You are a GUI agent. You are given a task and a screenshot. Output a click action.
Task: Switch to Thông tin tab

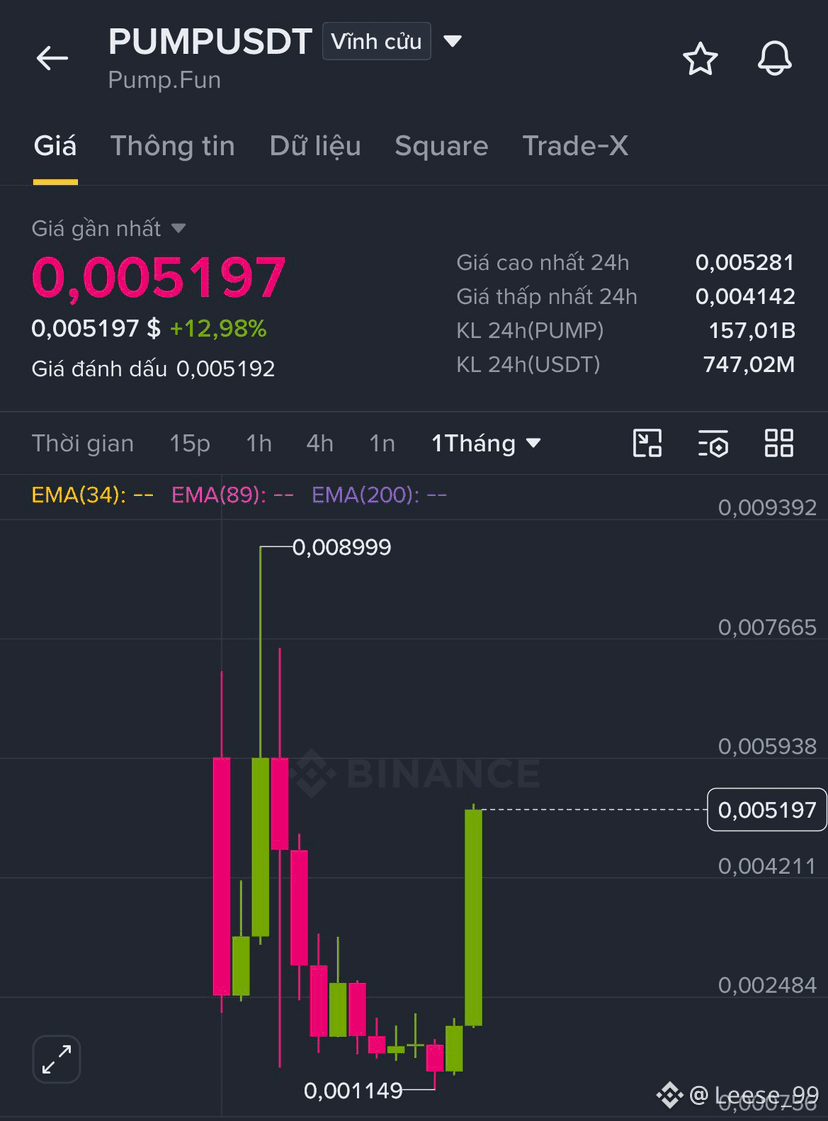click(x=172, y=146)
